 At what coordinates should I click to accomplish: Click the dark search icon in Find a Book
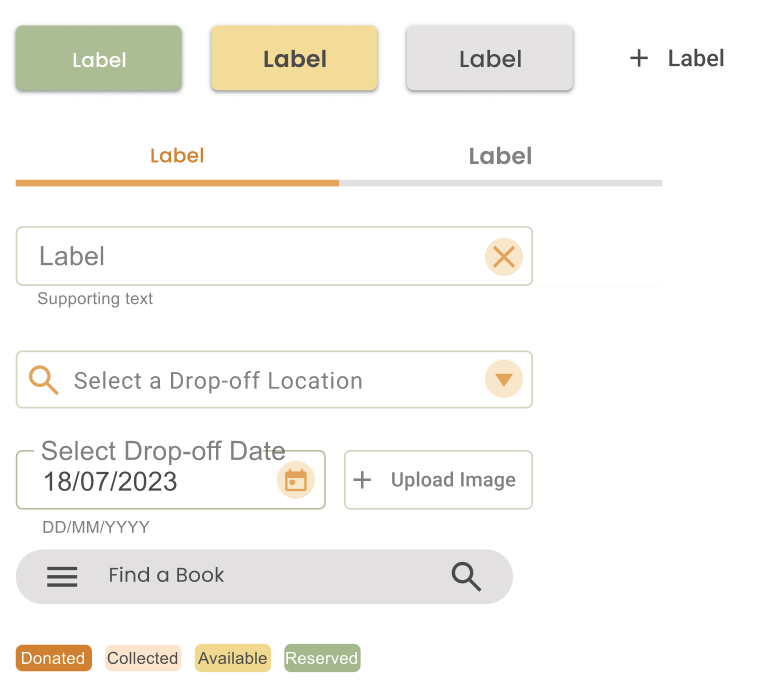(x=466, y=577)
